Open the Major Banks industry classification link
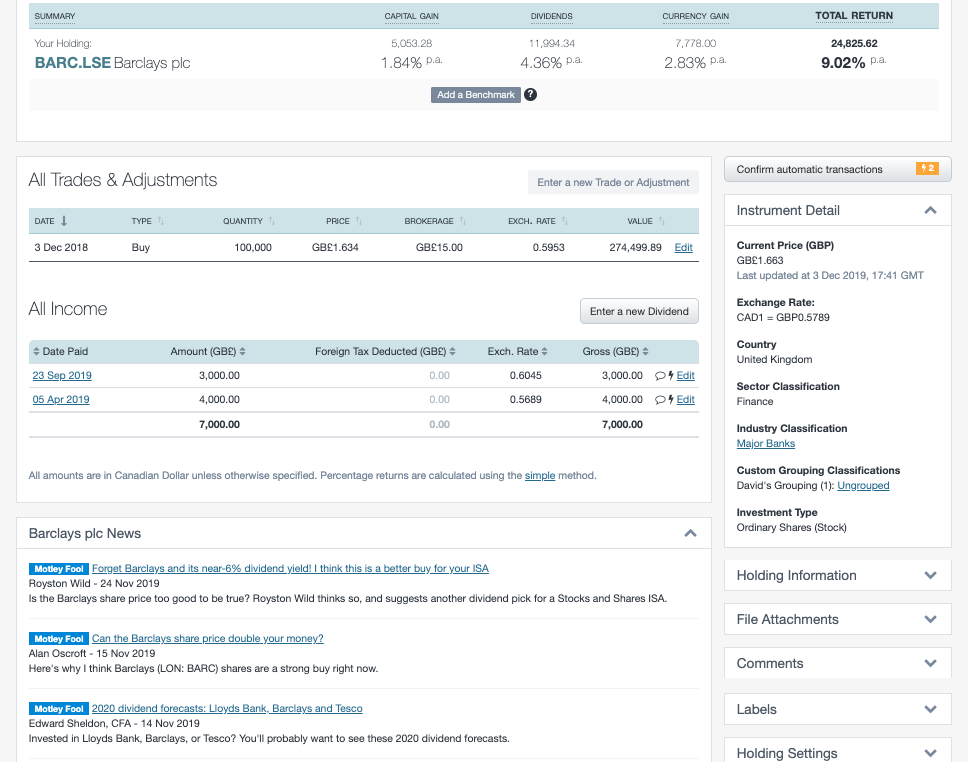 [768, 443]
